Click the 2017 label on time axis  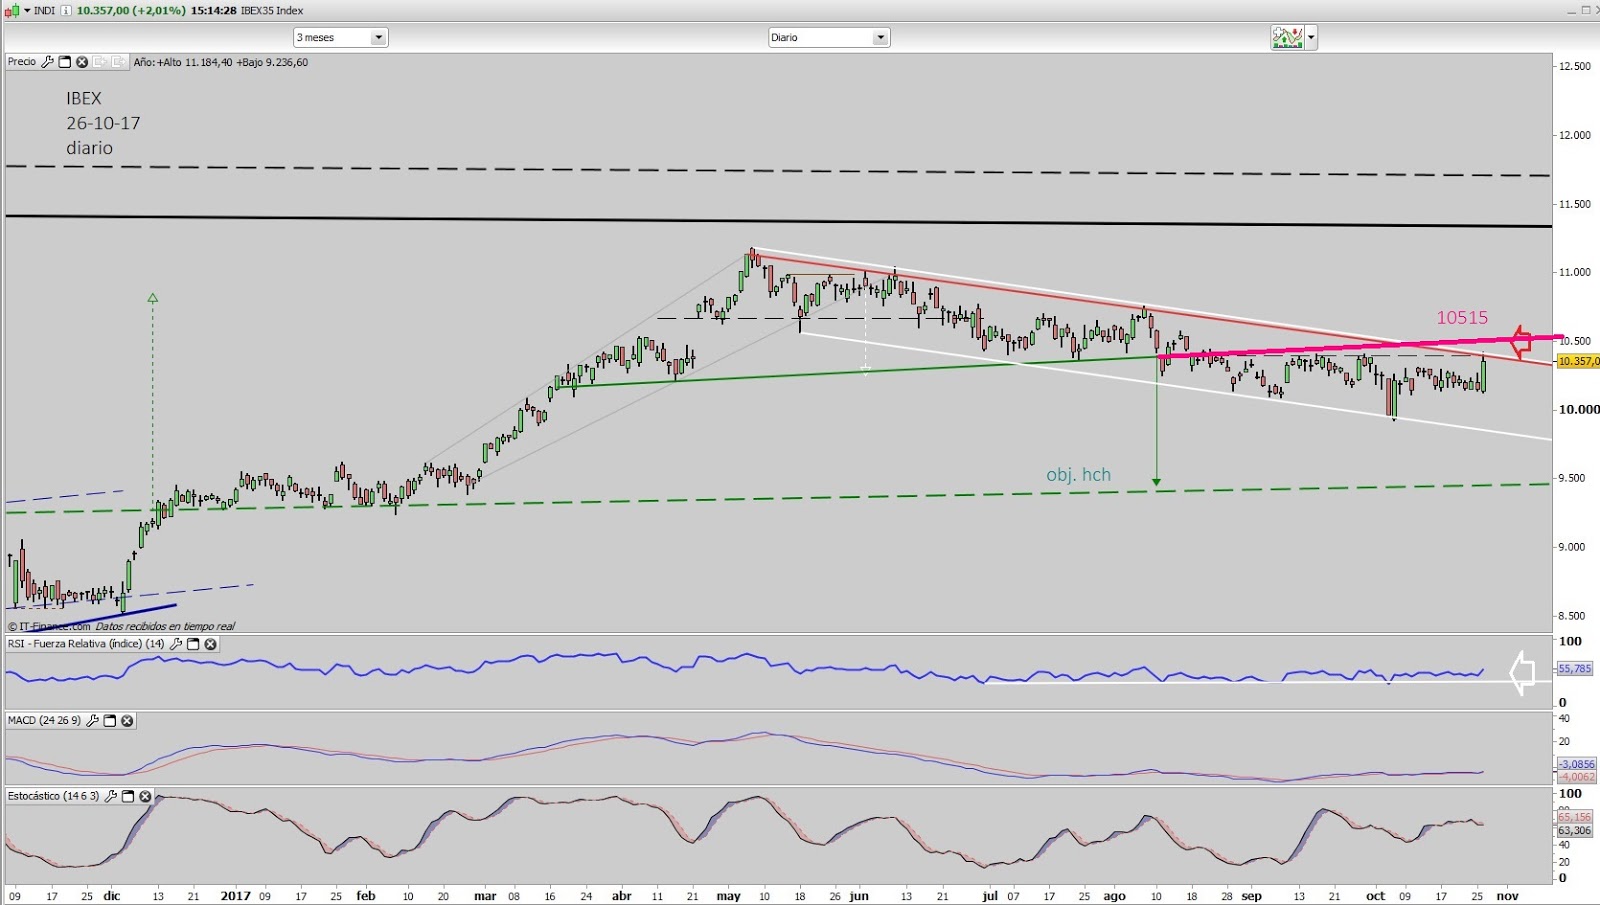tap(235, 896)
